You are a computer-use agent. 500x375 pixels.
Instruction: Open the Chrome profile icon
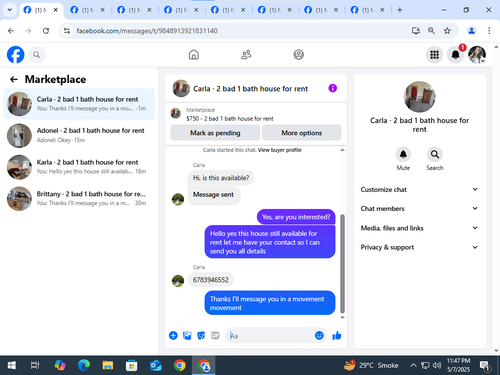[471, 31]
